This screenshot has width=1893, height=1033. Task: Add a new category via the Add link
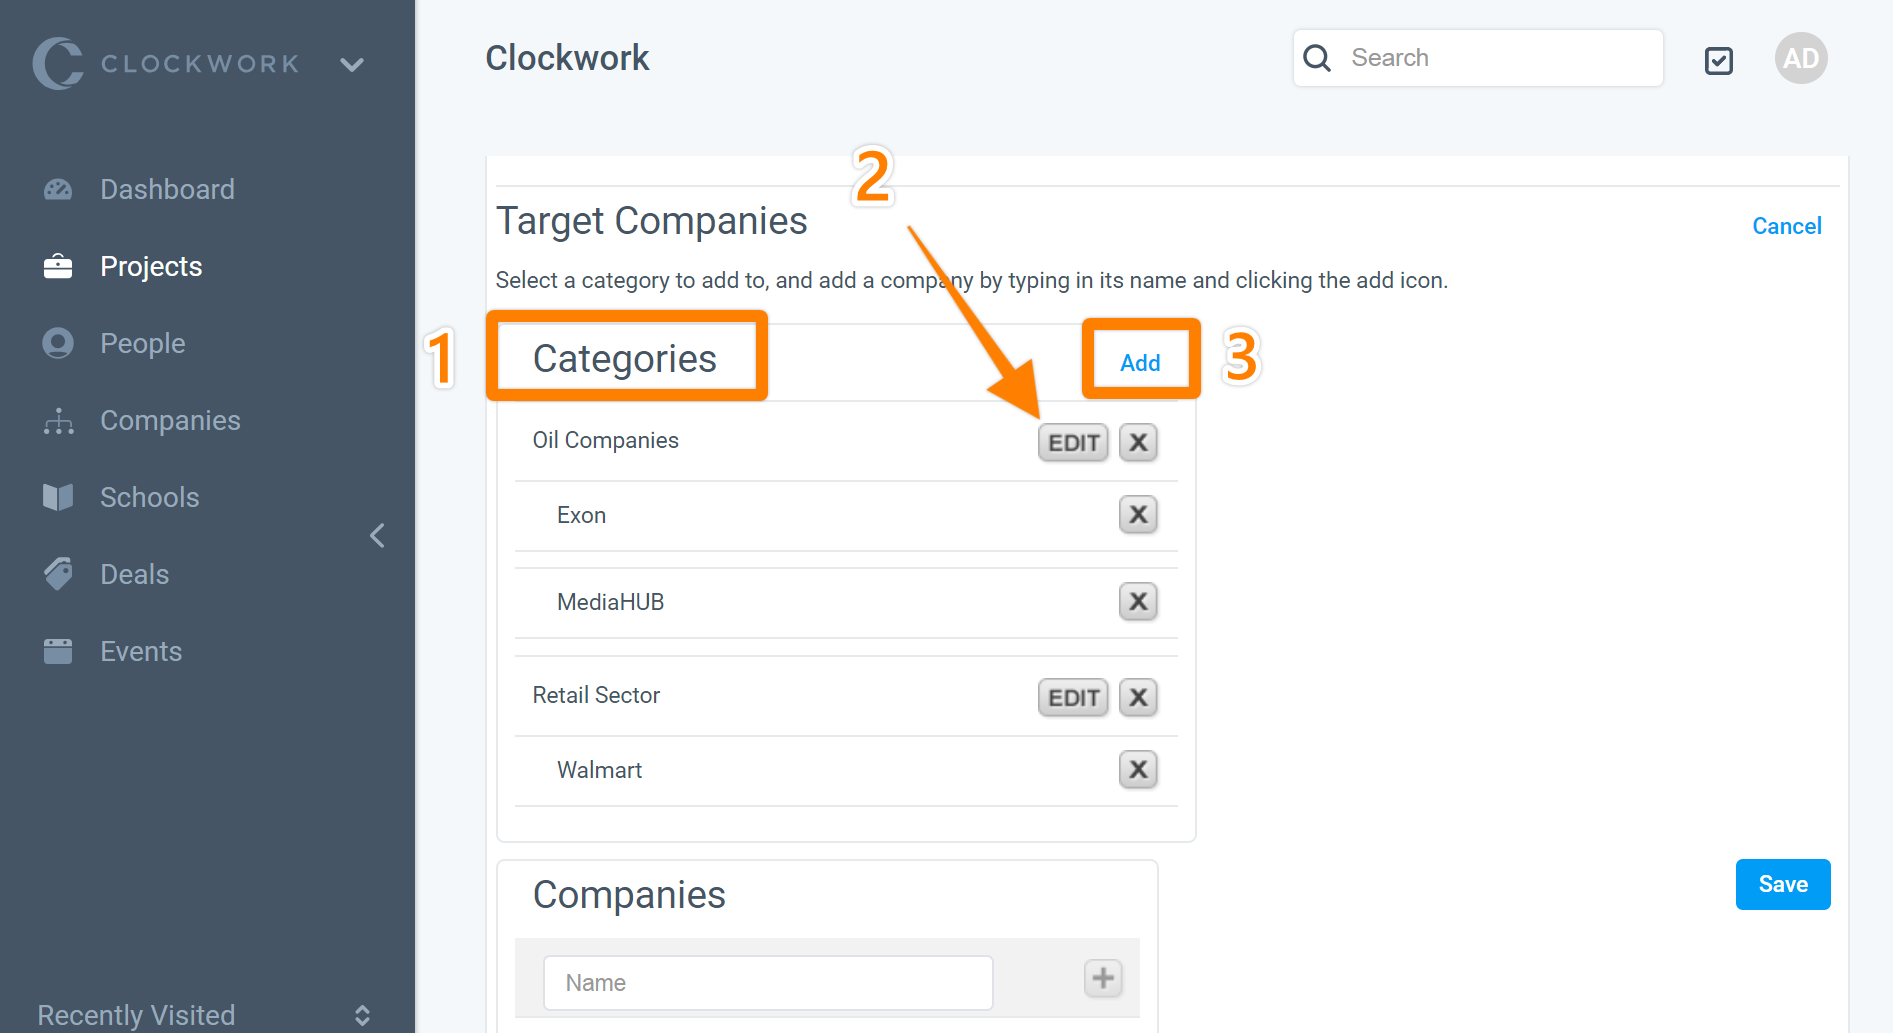coord(1140,362)
